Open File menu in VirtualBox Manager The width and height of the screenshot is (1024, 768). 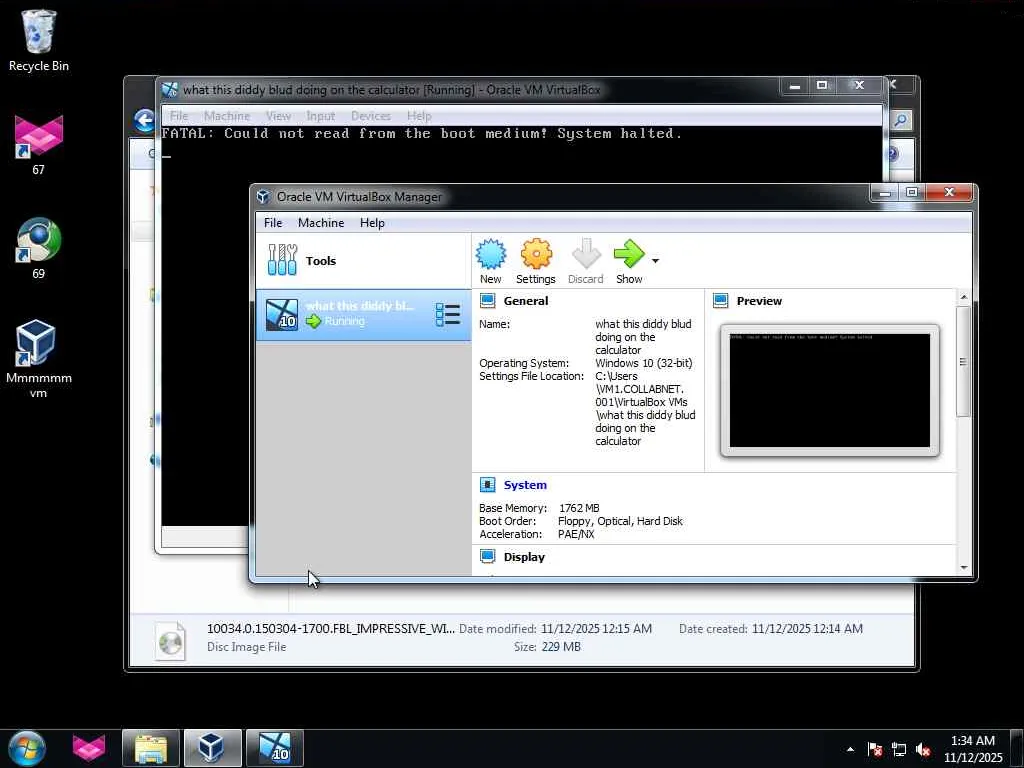pos(273,223)
